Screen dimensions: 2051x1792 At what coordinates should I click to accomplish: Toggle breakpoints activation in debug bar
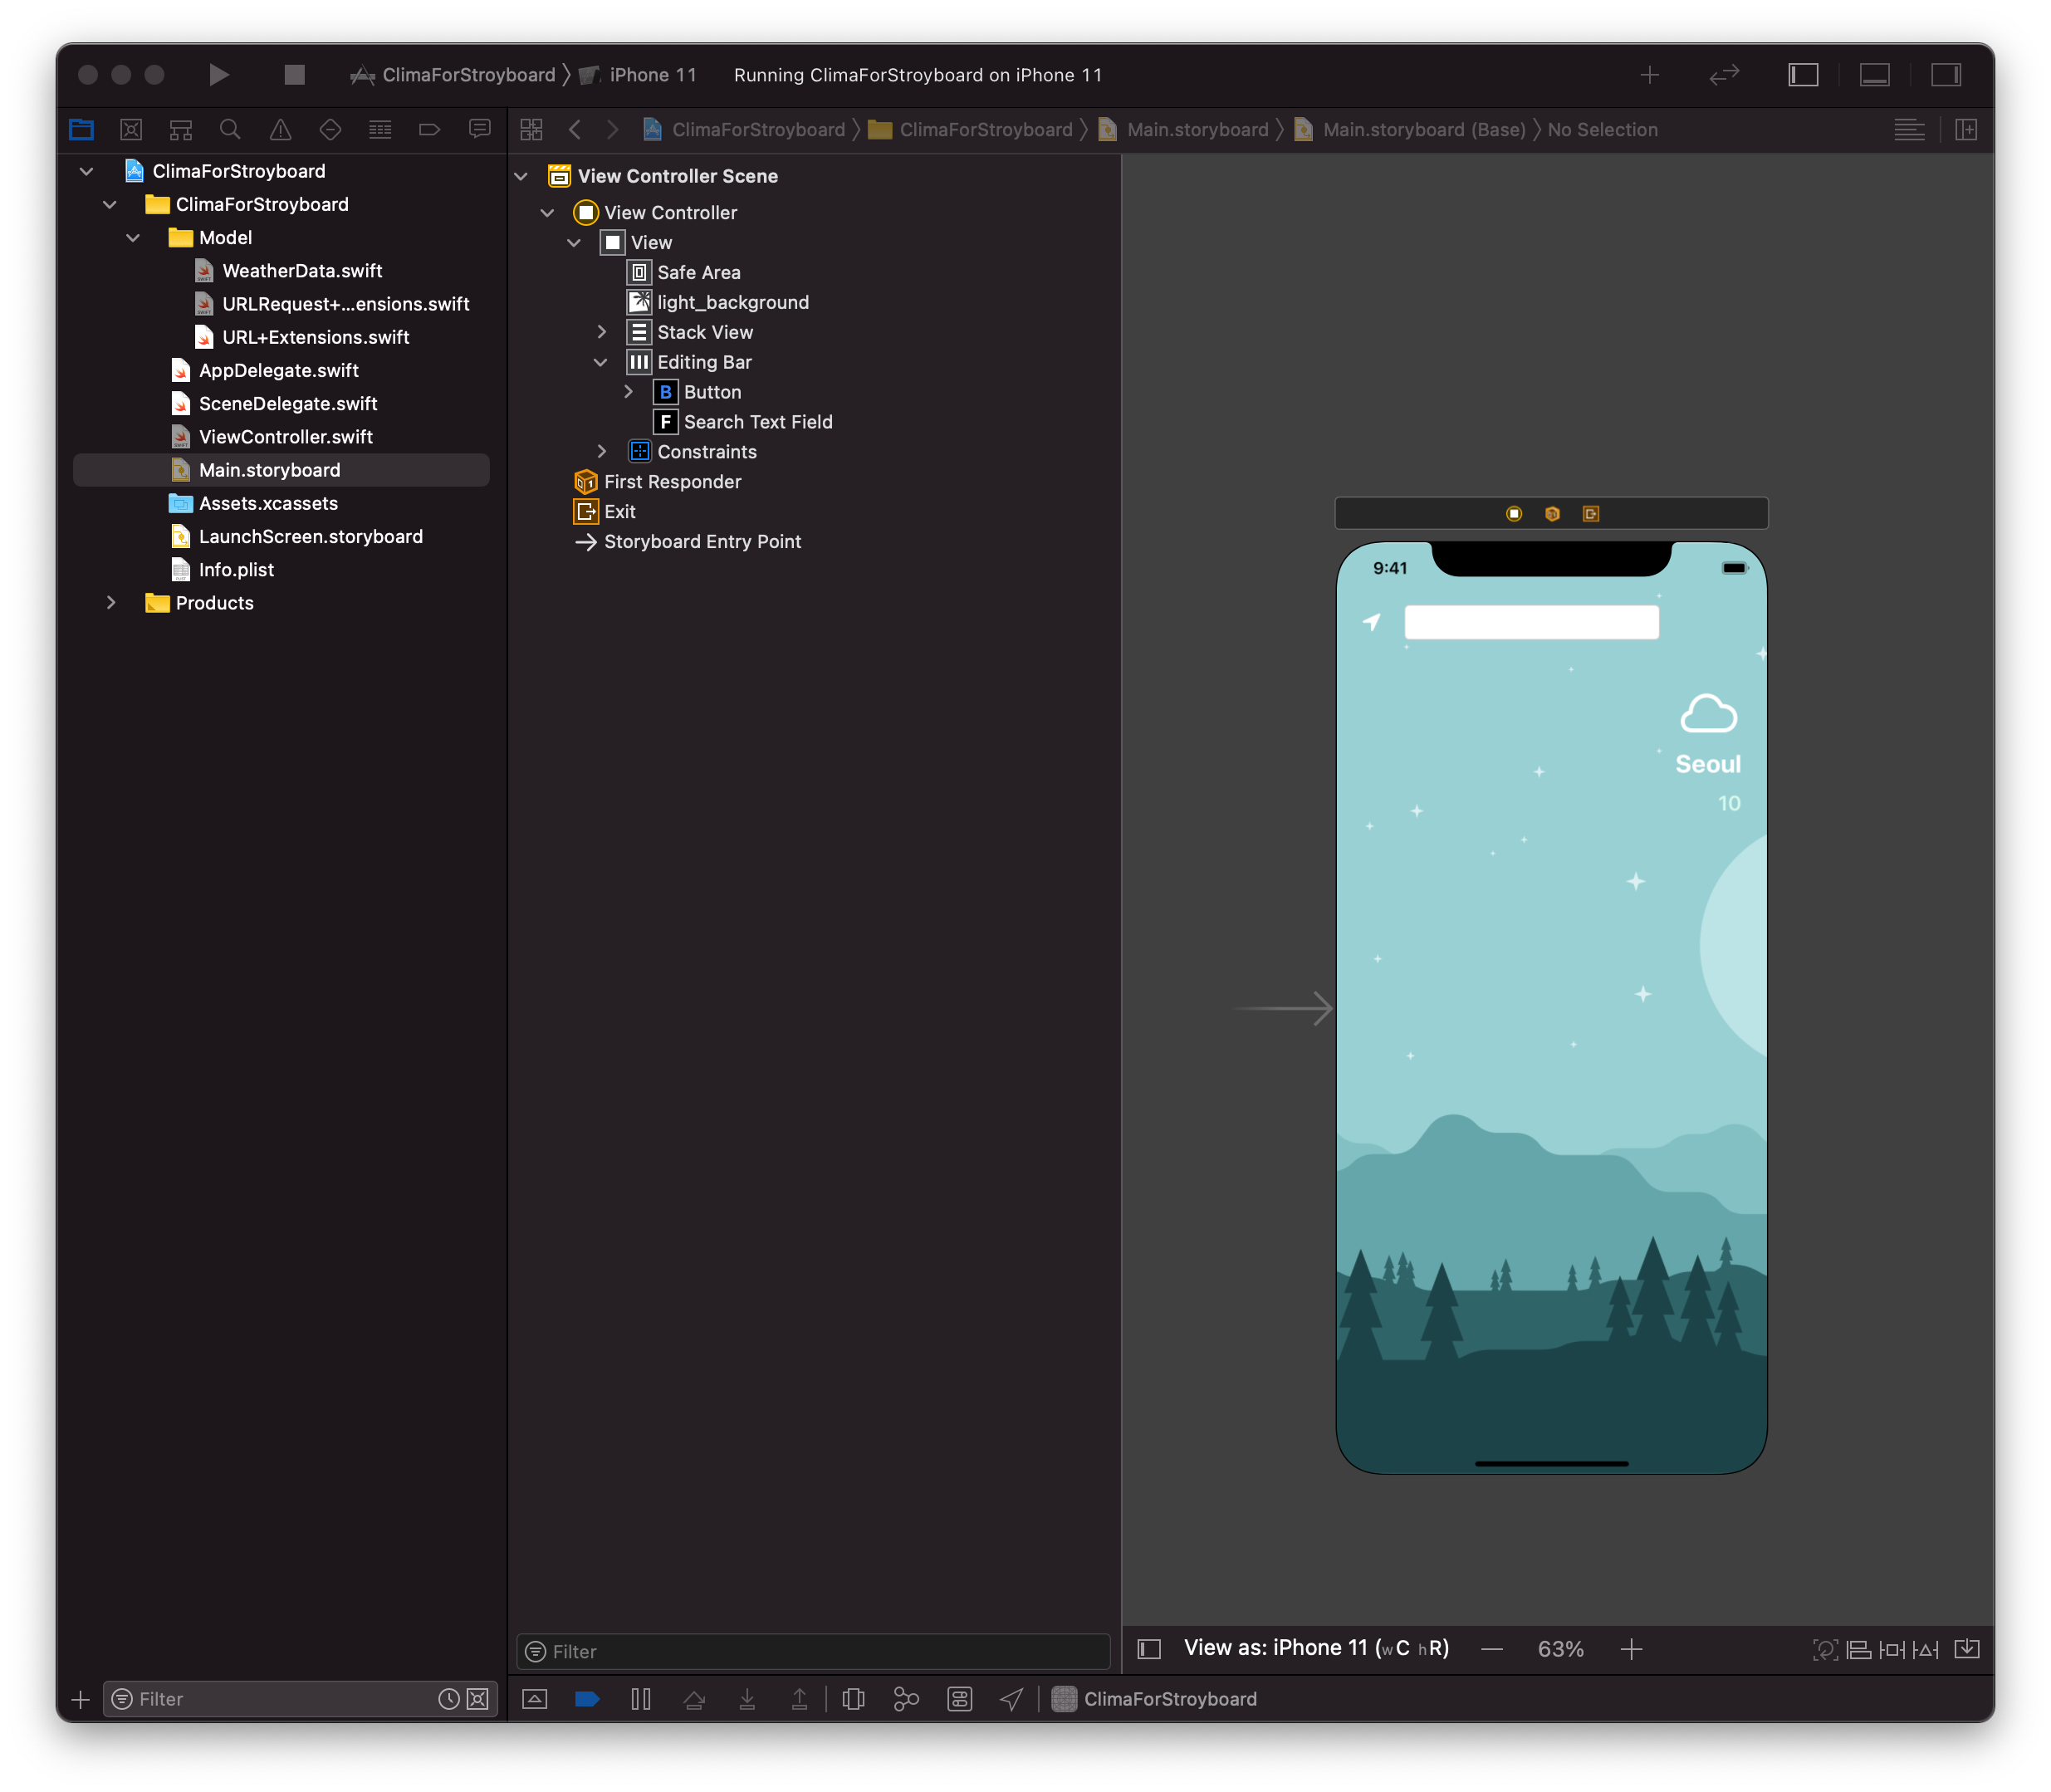(x=587, y=1699)
